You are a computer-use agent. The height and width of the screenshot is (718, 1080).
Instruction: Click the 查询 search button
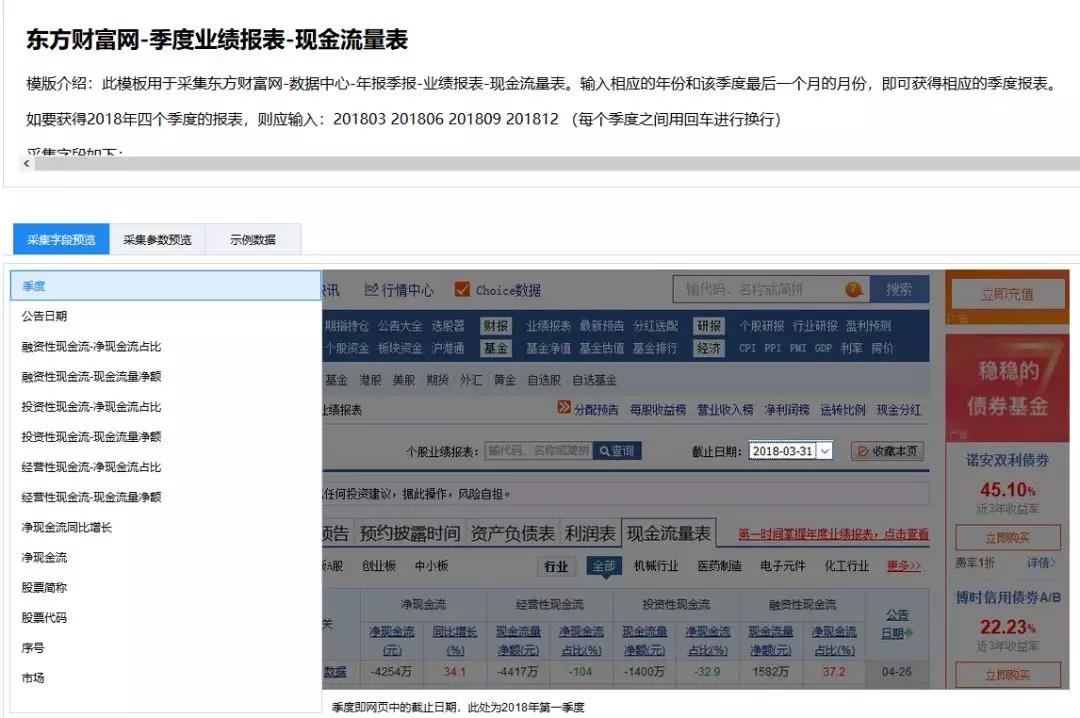(617, 451)
